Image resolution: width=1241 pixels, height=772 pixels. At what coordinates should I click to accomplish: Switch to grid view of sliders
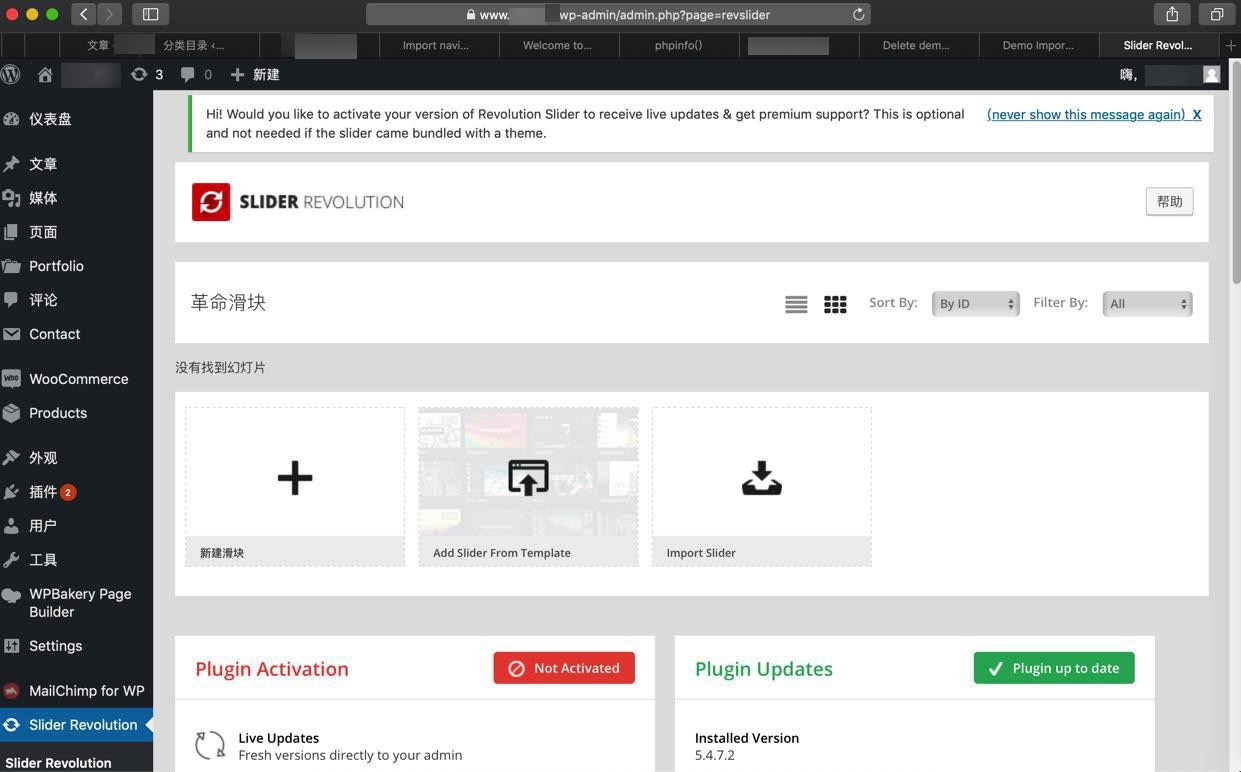click(835, 304)
